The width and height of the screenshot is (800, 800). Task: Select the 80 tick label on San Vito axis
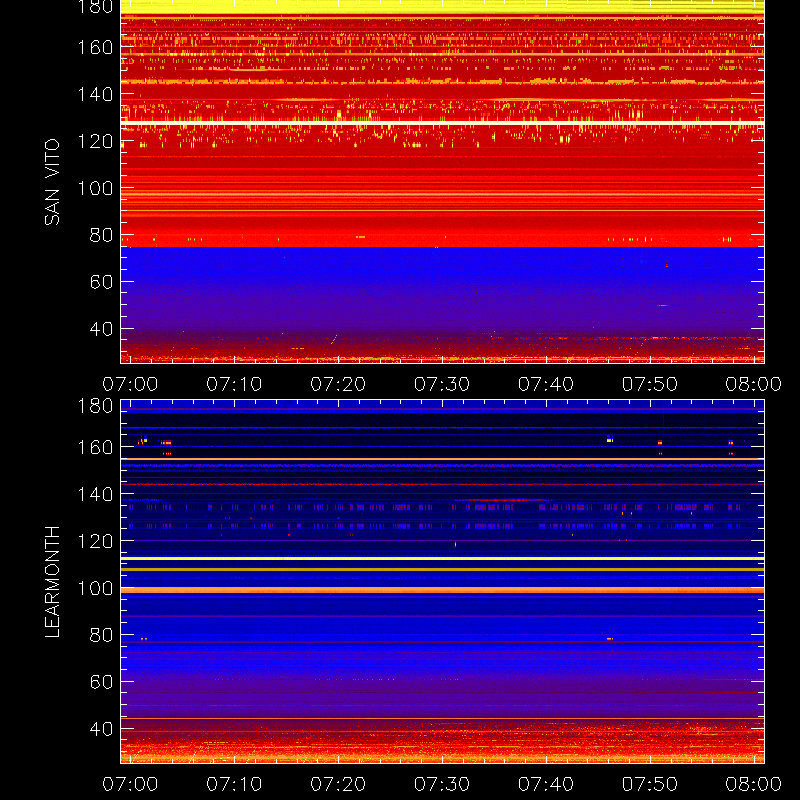pyautogui.click(x=101, y=235)
